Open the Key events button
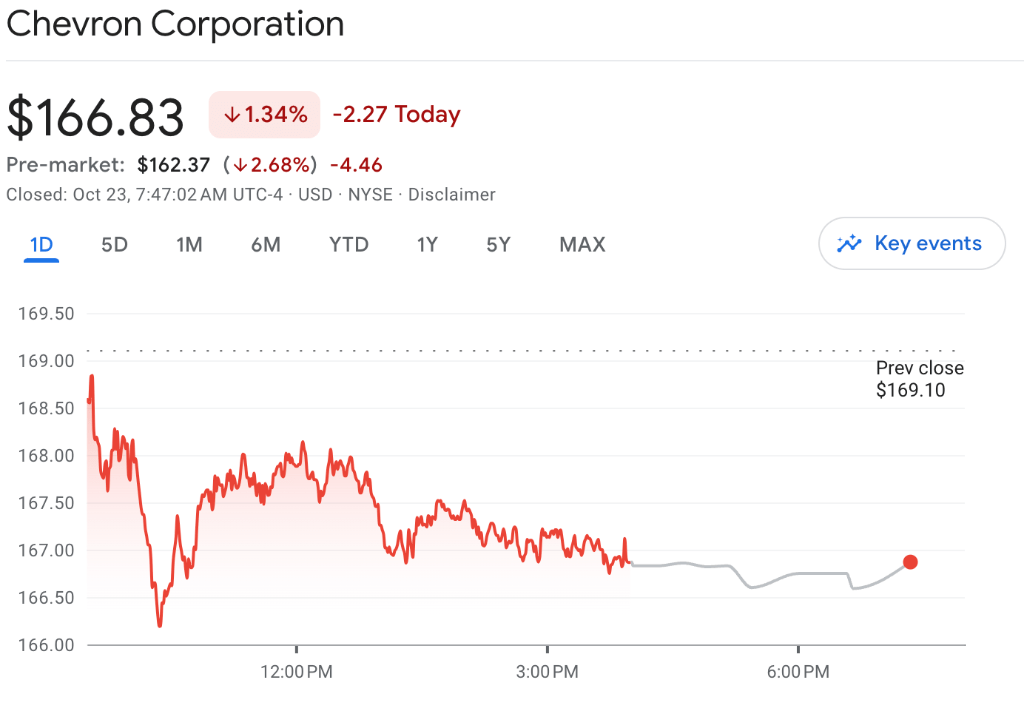The image size is (1024, 714). 911,244
